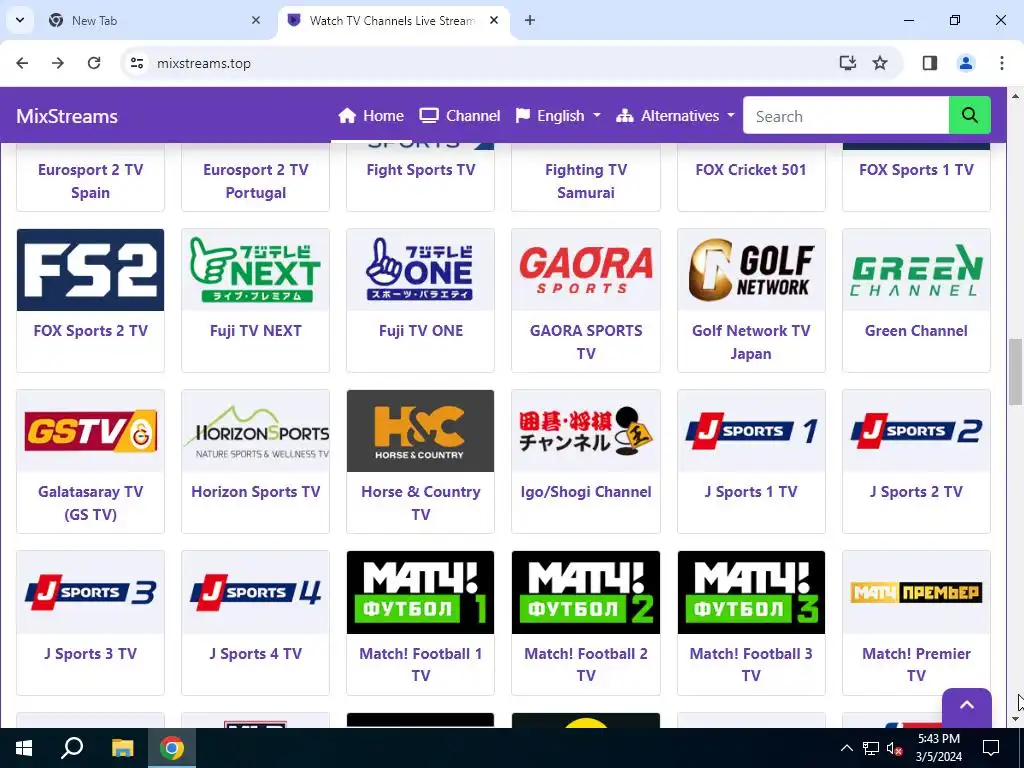Open the Fuji TV ONE logo
This screenshot has width=1024, height=768.
click(421, 270)
